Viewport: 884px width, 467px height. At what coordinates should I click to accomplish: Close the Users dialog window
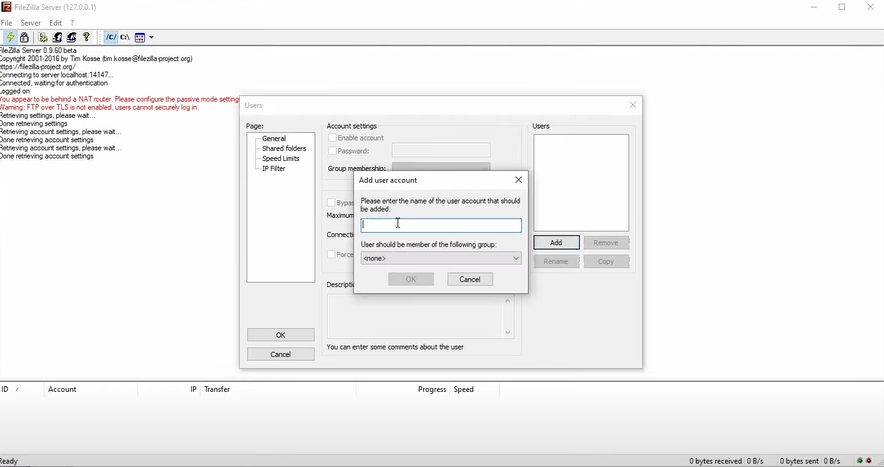633,105
